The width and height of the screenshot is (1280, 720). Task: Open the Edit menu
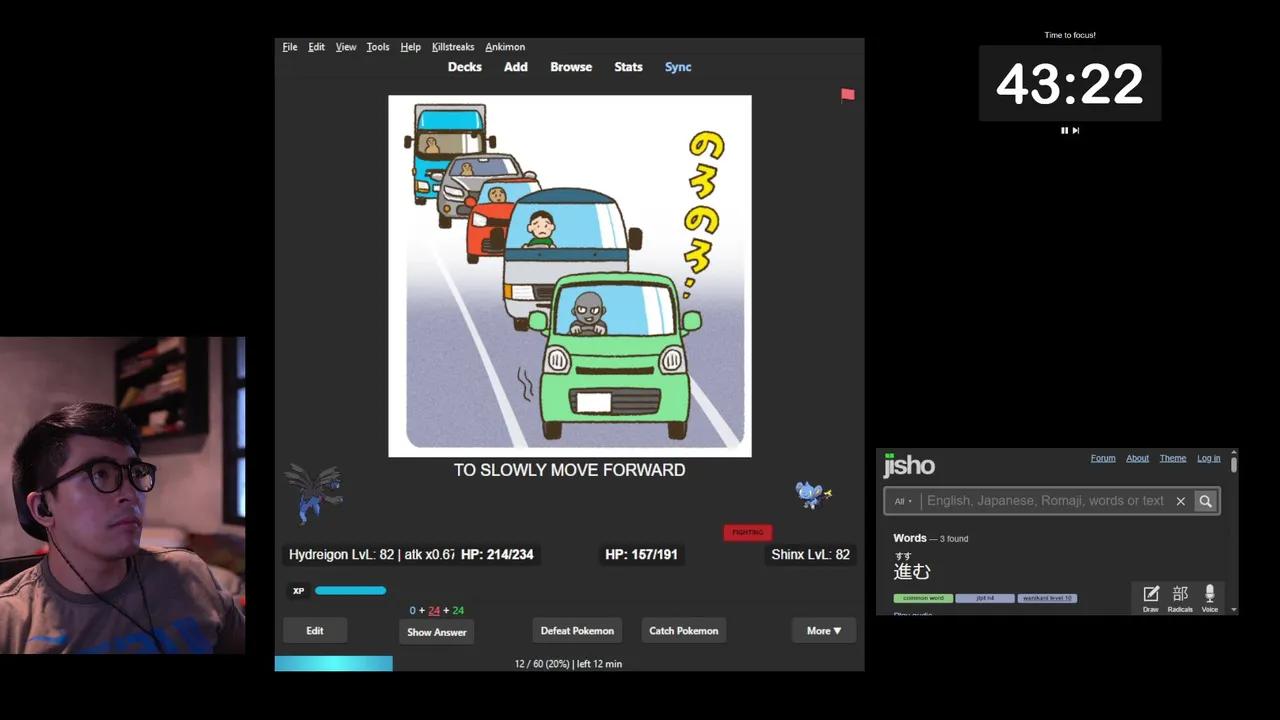pyautogui.click(x=316, y=47)
